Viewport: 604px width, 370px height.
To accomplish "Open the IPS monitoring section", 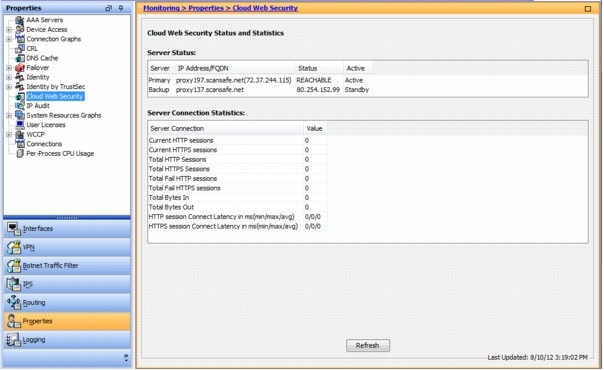I will [x=67, y=284].
